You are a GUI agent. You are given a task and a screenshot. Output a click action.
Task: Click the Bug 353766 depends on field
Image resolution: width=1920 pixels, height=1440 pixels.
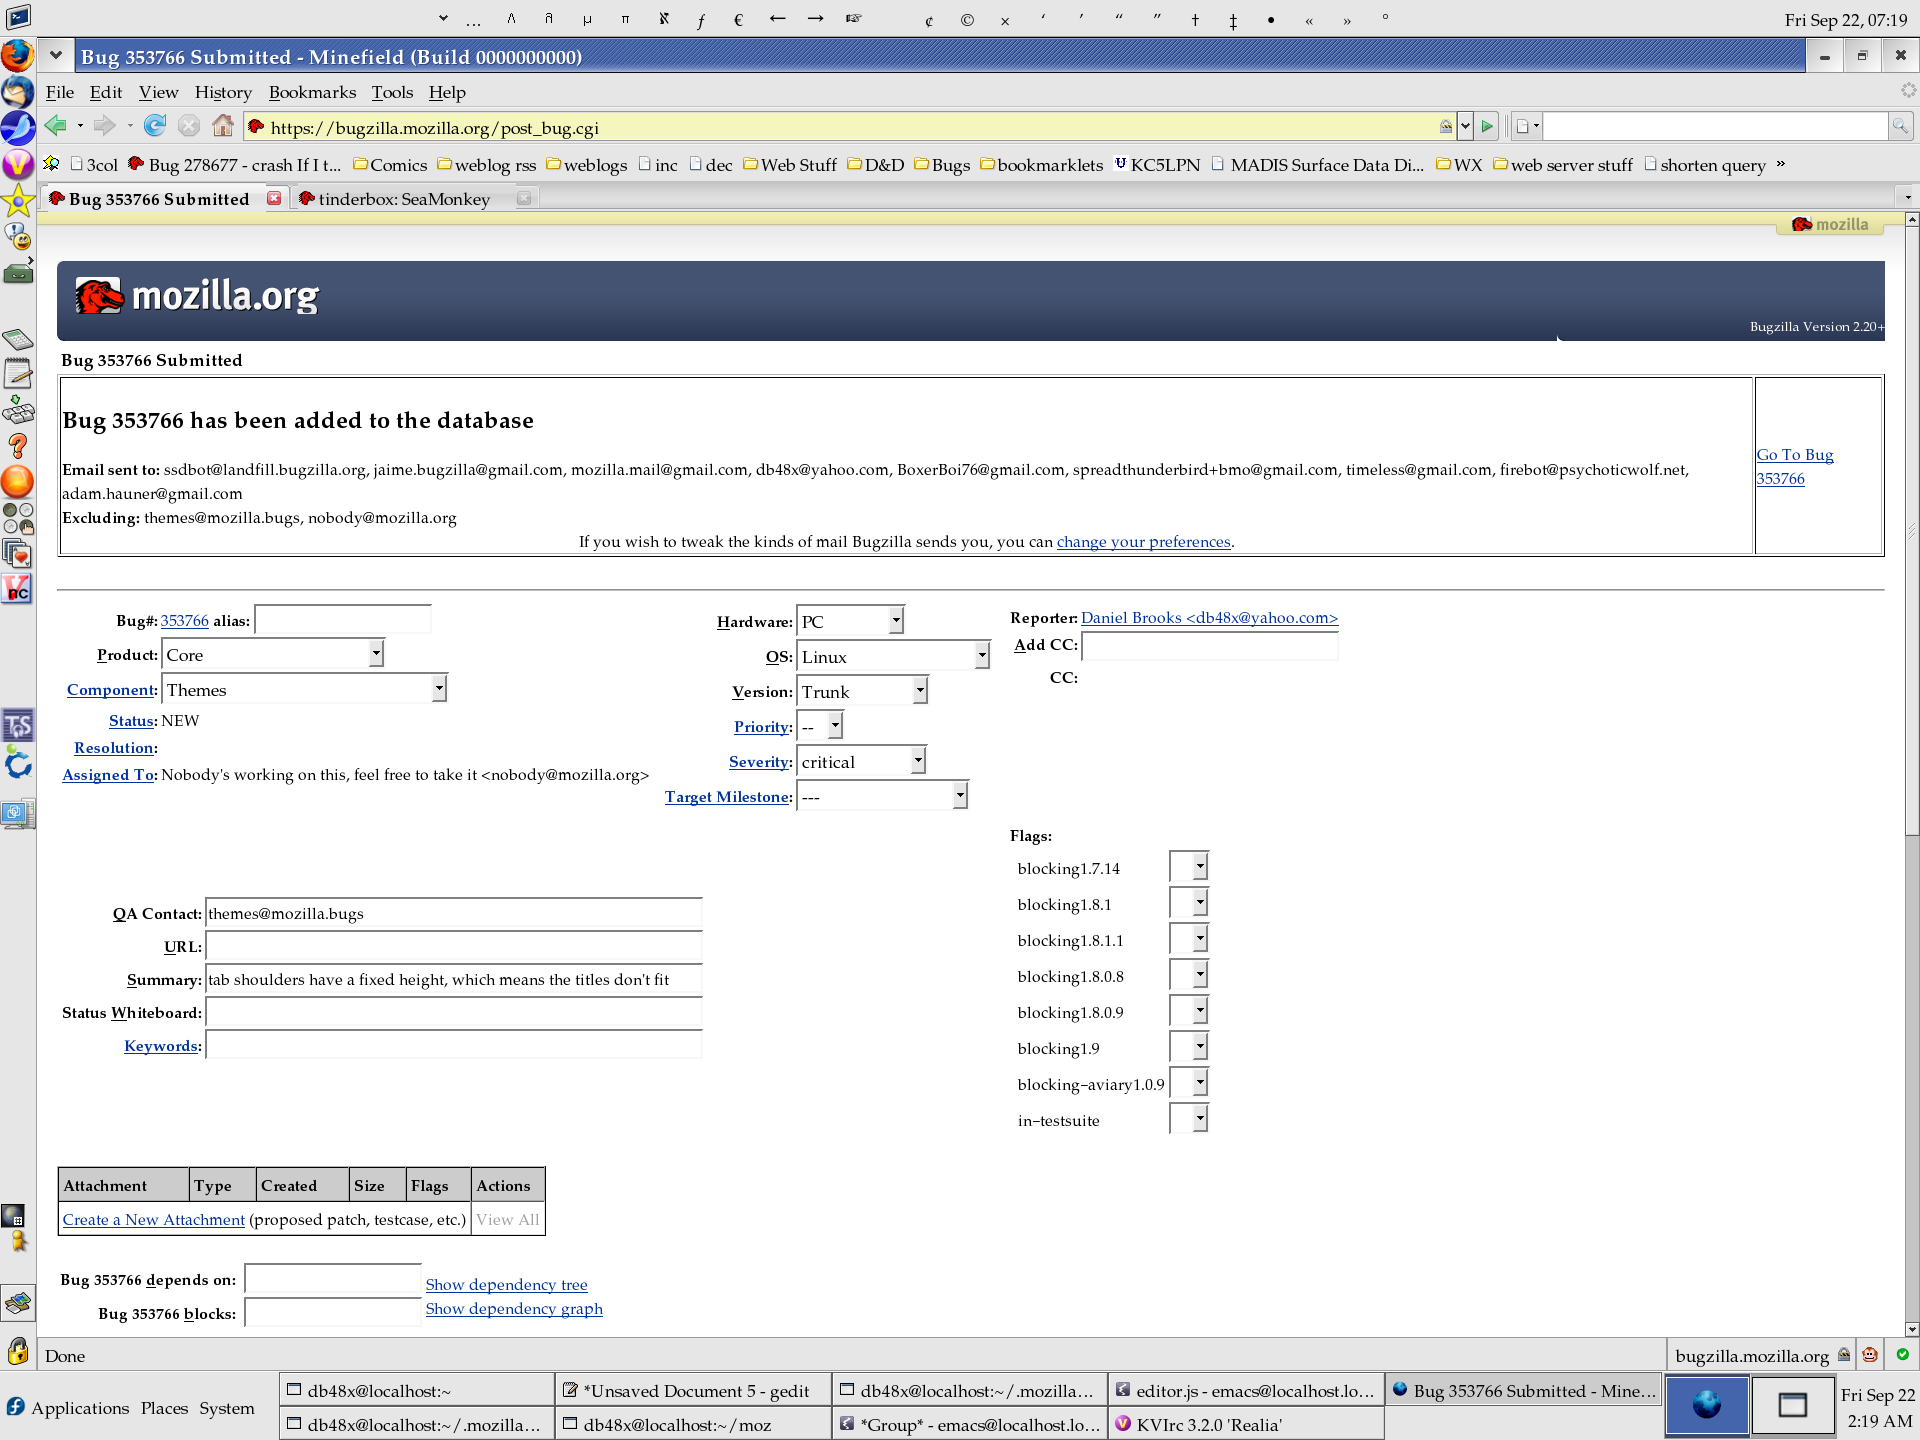(x=333, y=1279)
